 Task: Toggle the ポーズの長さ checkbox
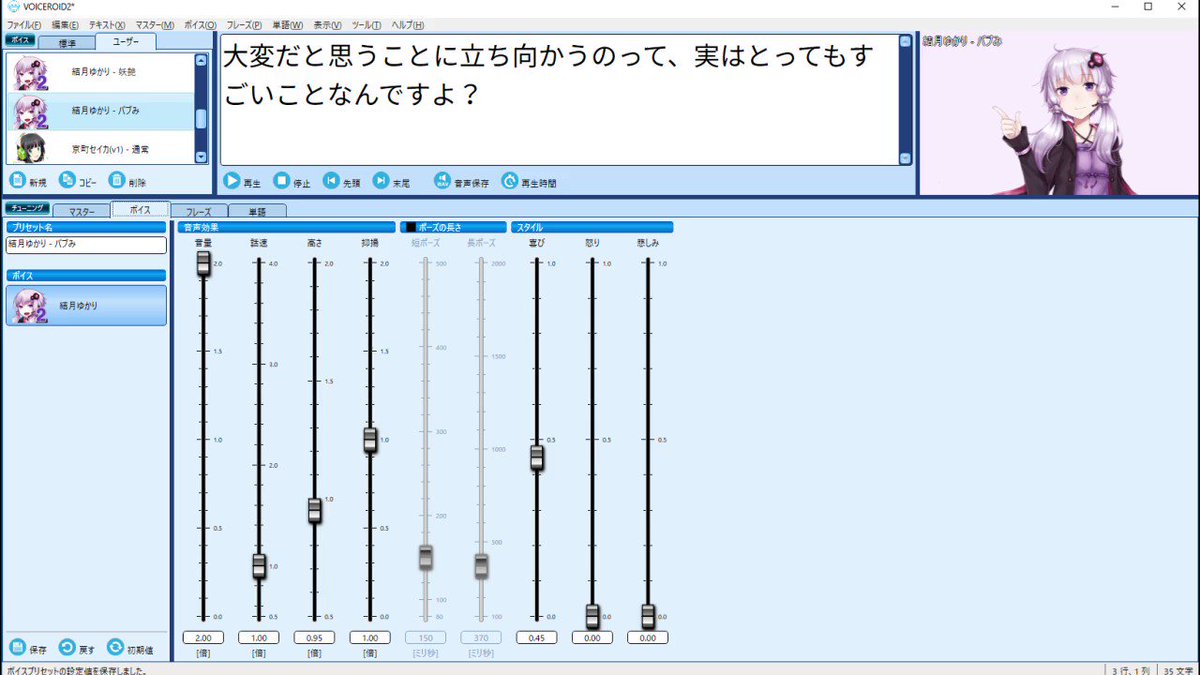(x=410, y=227)
